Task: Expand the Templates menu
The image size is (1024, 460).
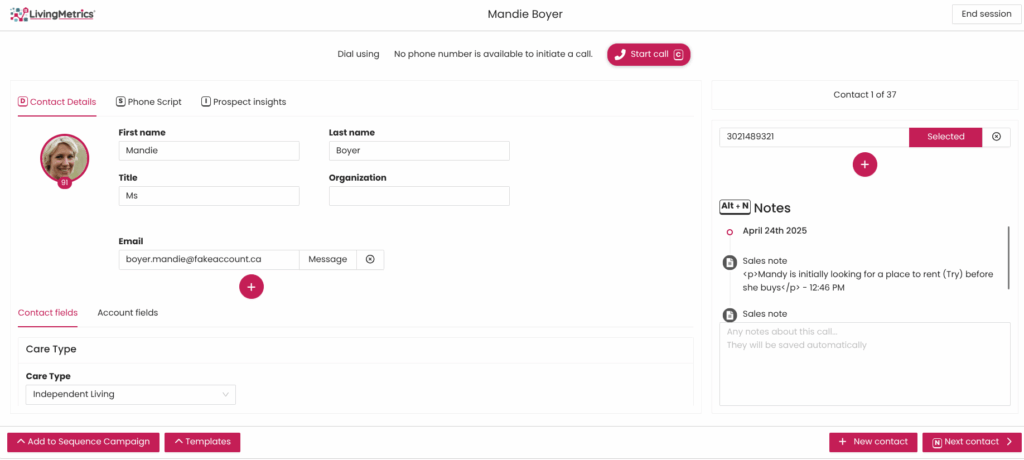Action: pos(202,442)
